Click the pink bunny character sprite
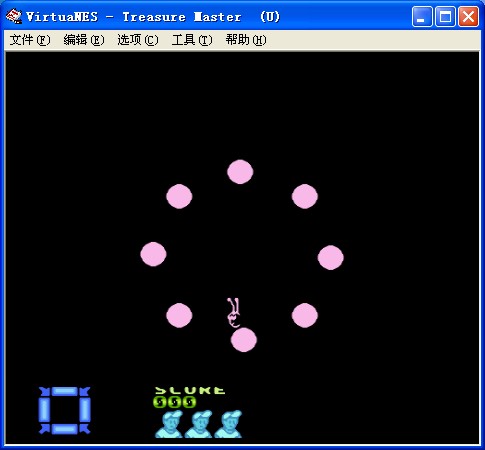This screenshot has height=450, width=485. (x=234, y=312)
